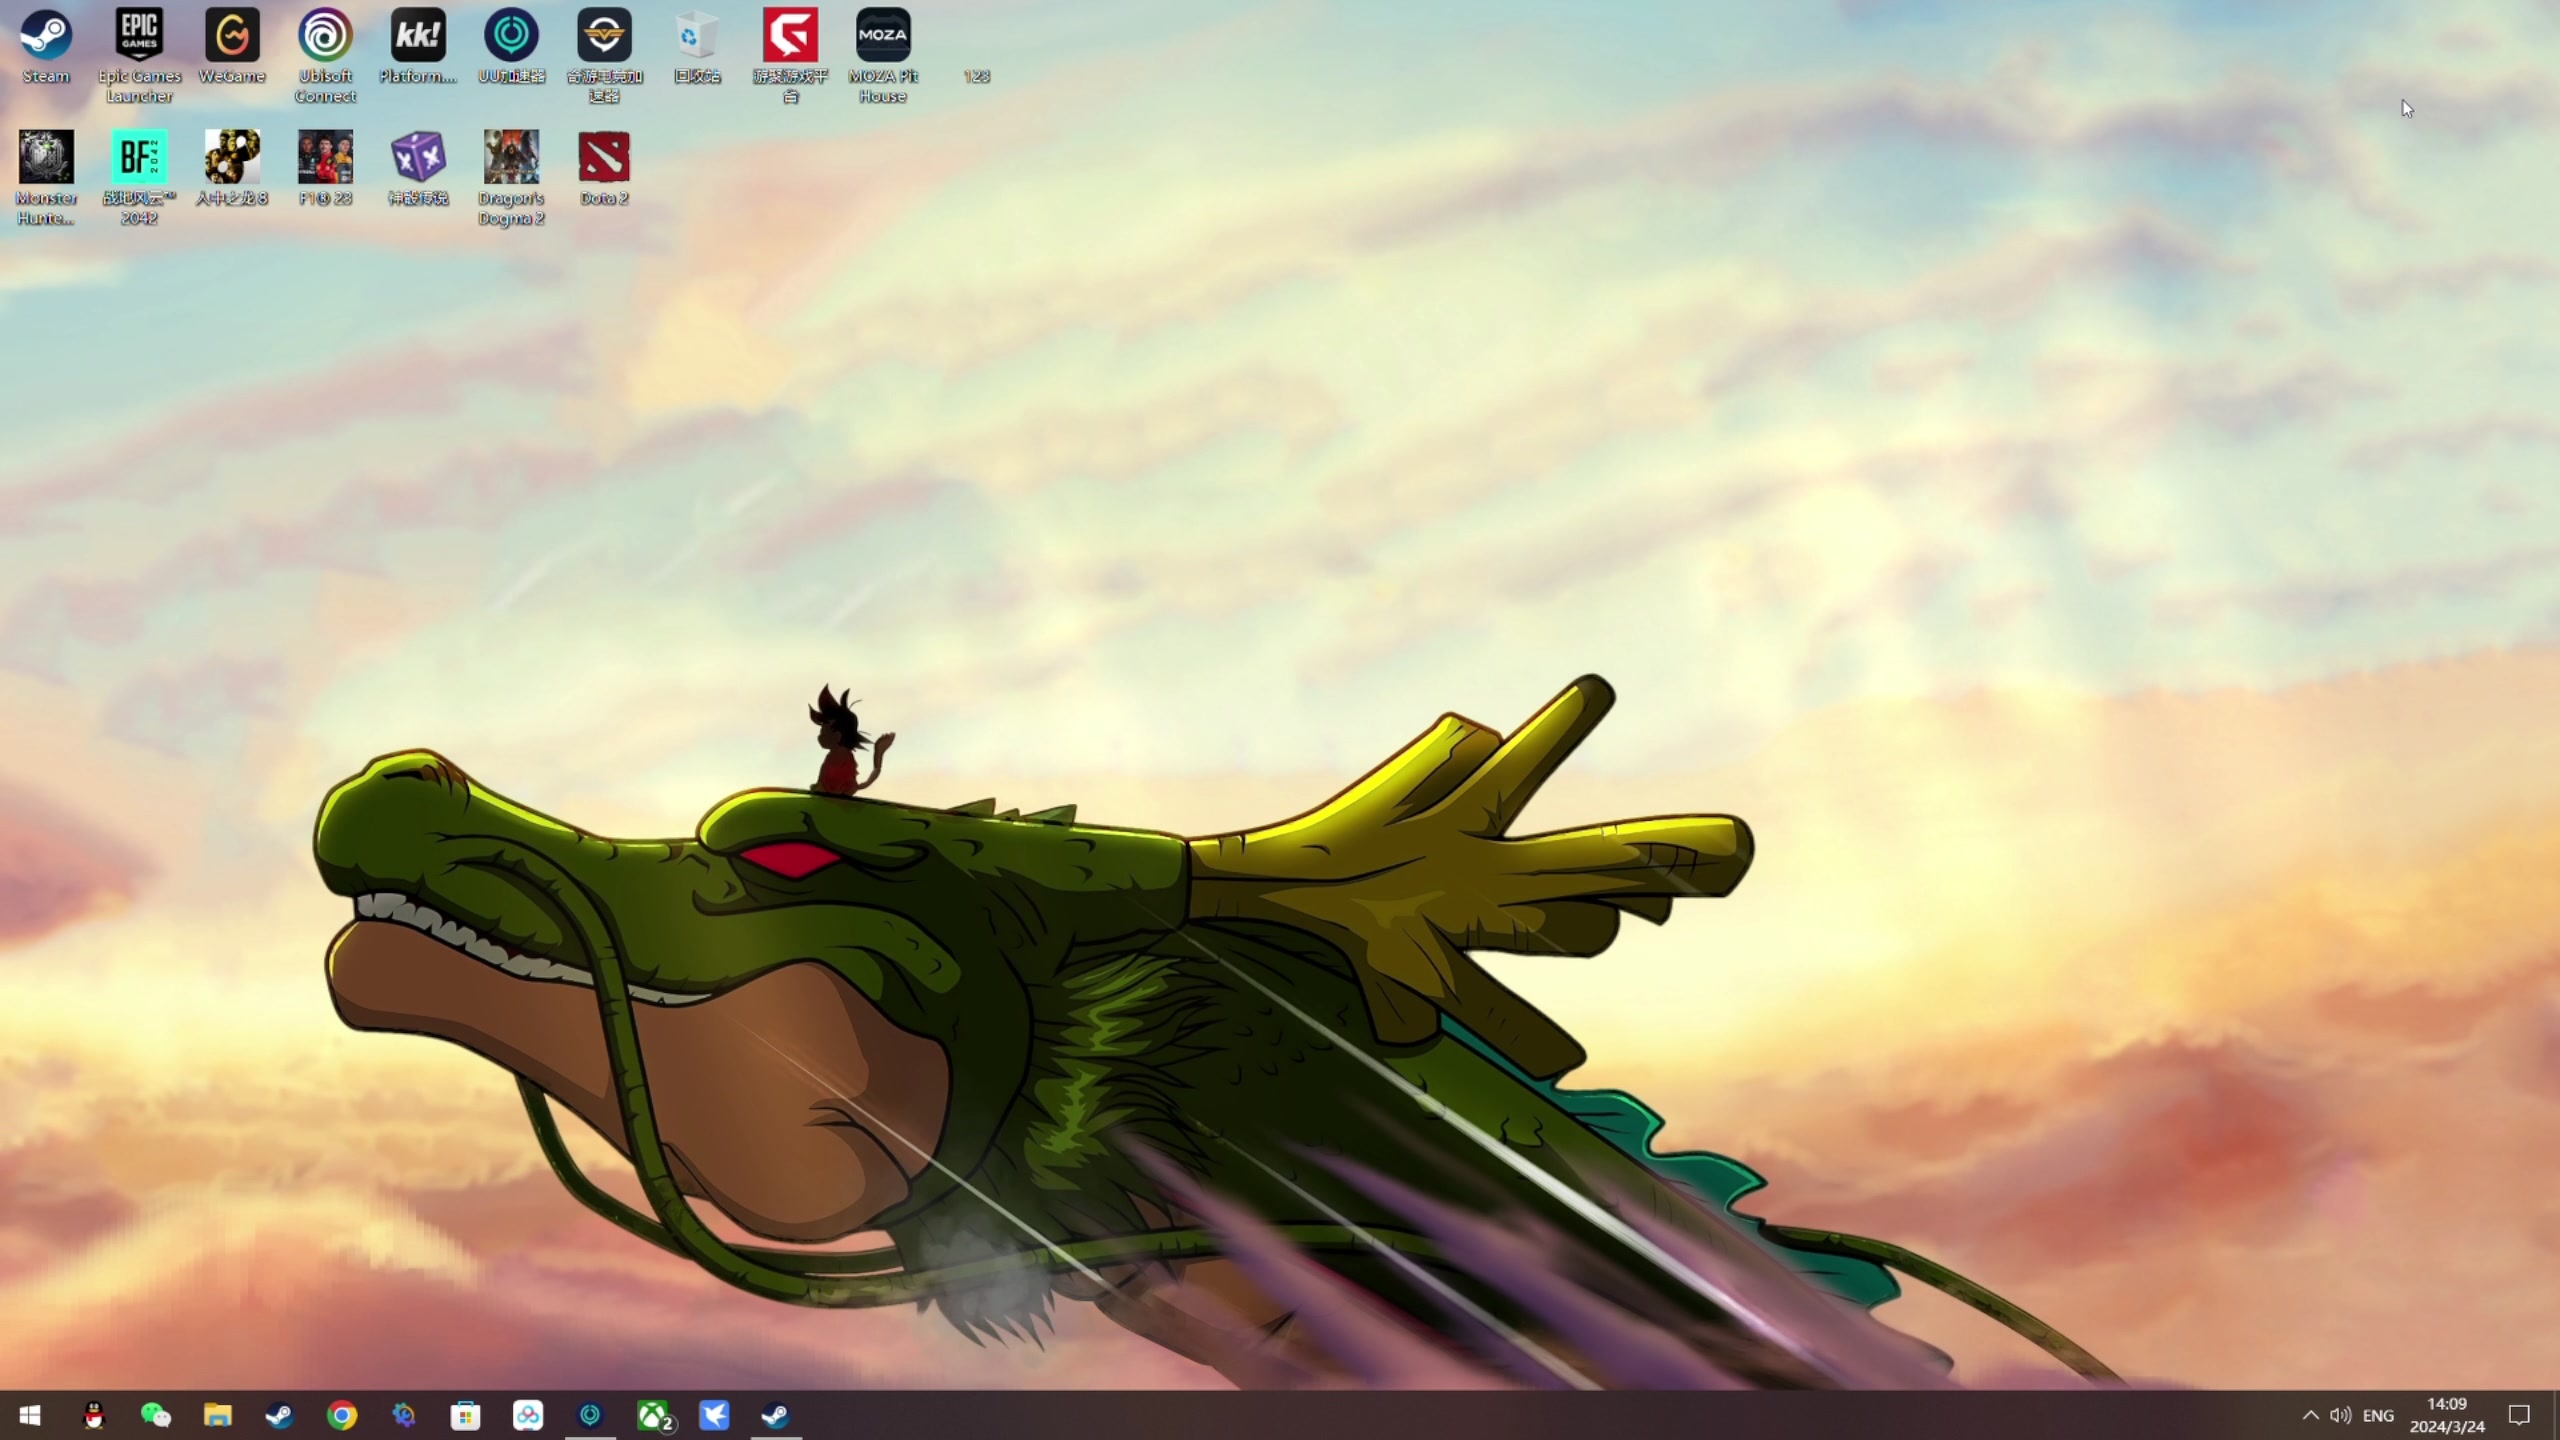Launch Epic Games Launcher desktop icon
This screenshot has width=2560, height=1440.
(x=139, y=36)
